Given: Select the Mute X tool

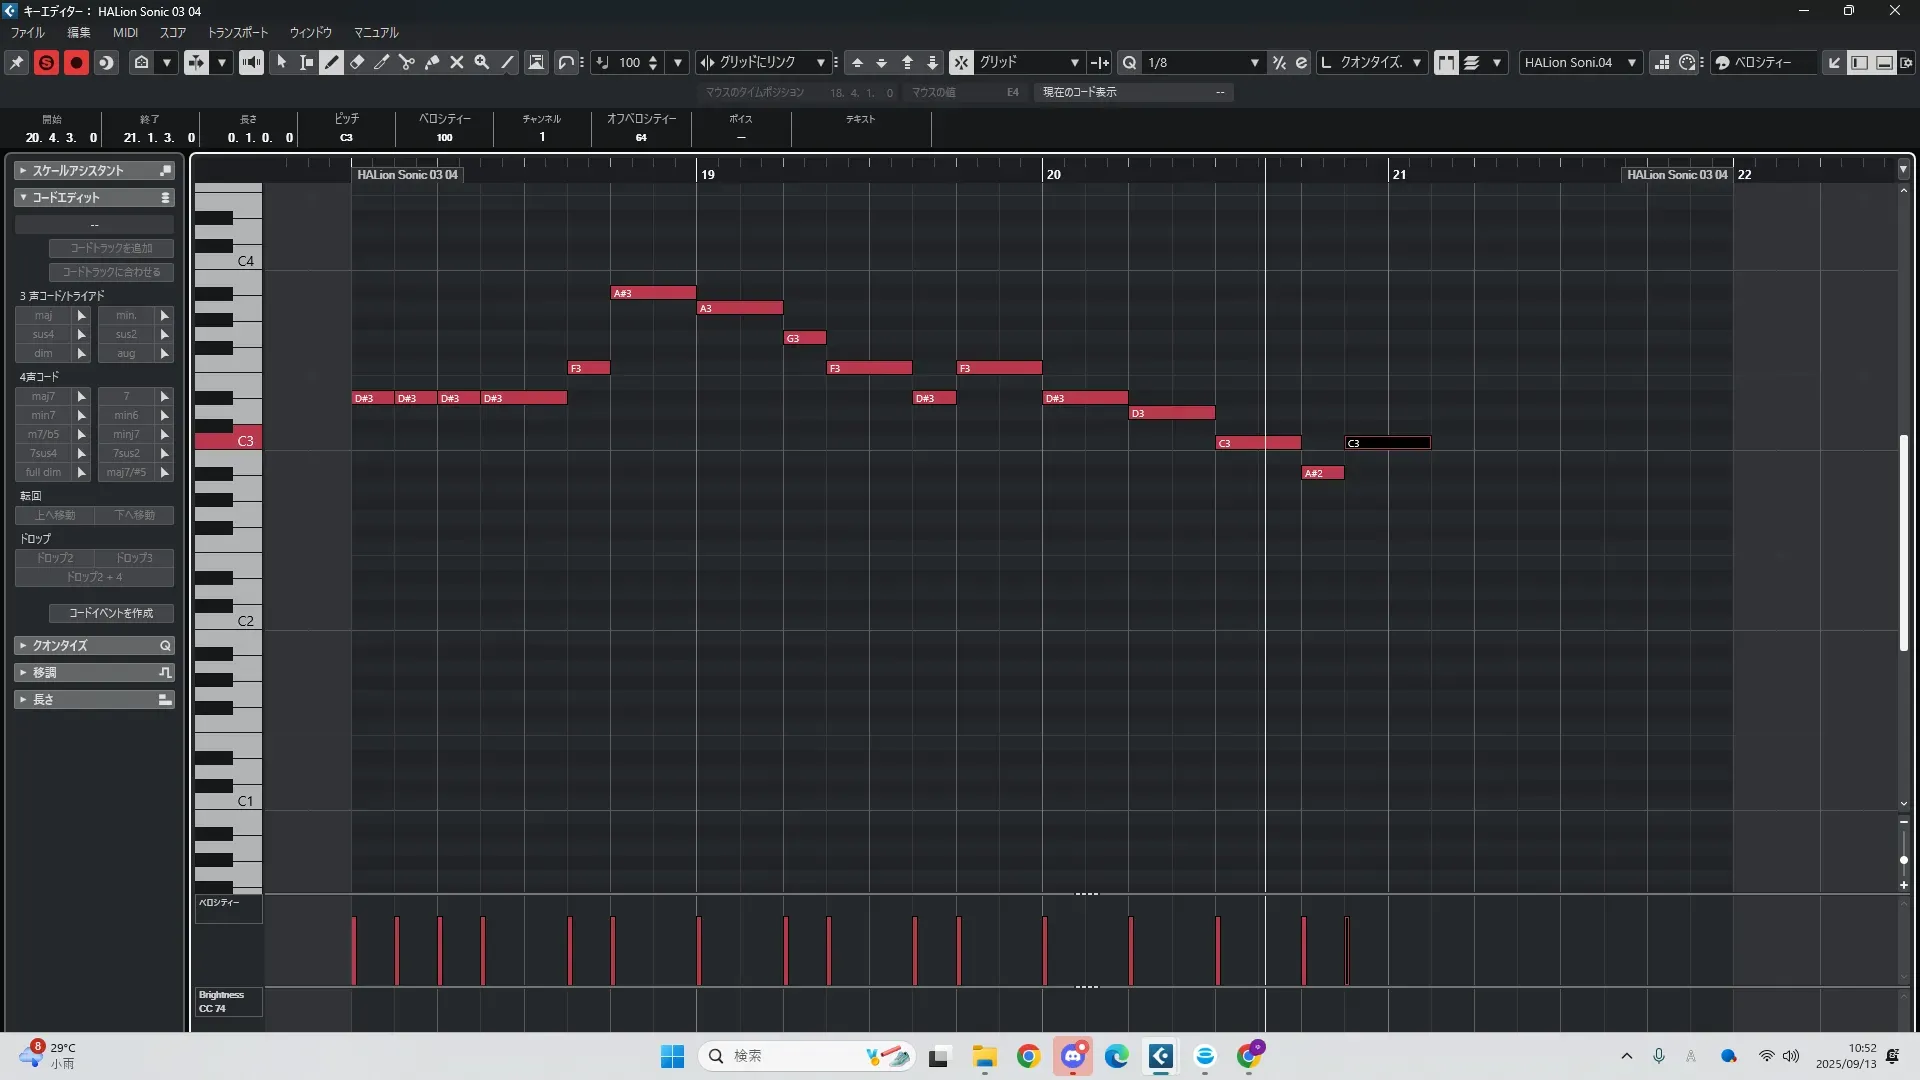Looking at the screenshot, I should (x=457, y=62).
